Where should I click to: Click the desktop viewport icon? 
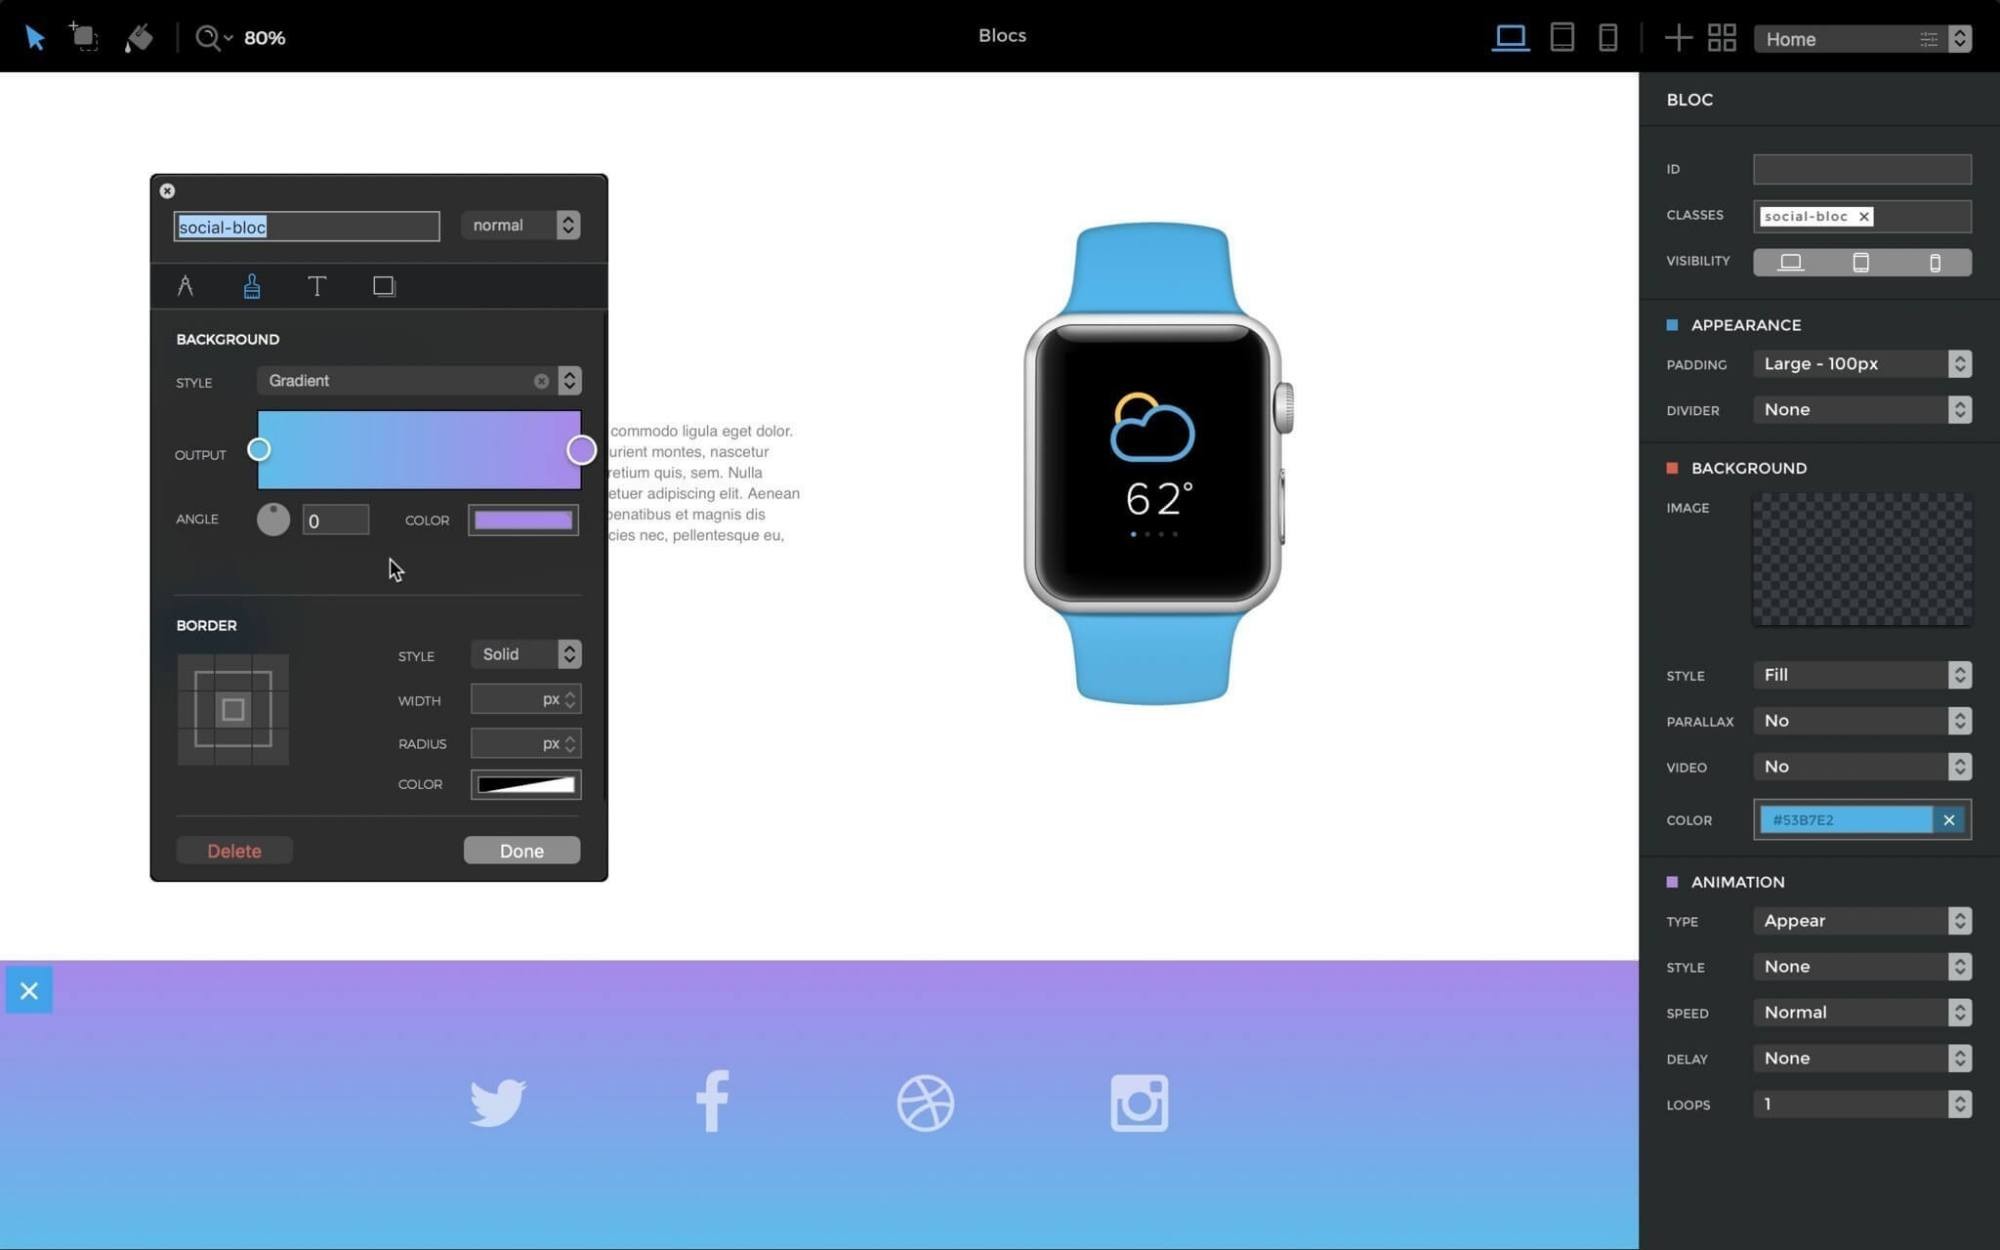pos(1510,37)
